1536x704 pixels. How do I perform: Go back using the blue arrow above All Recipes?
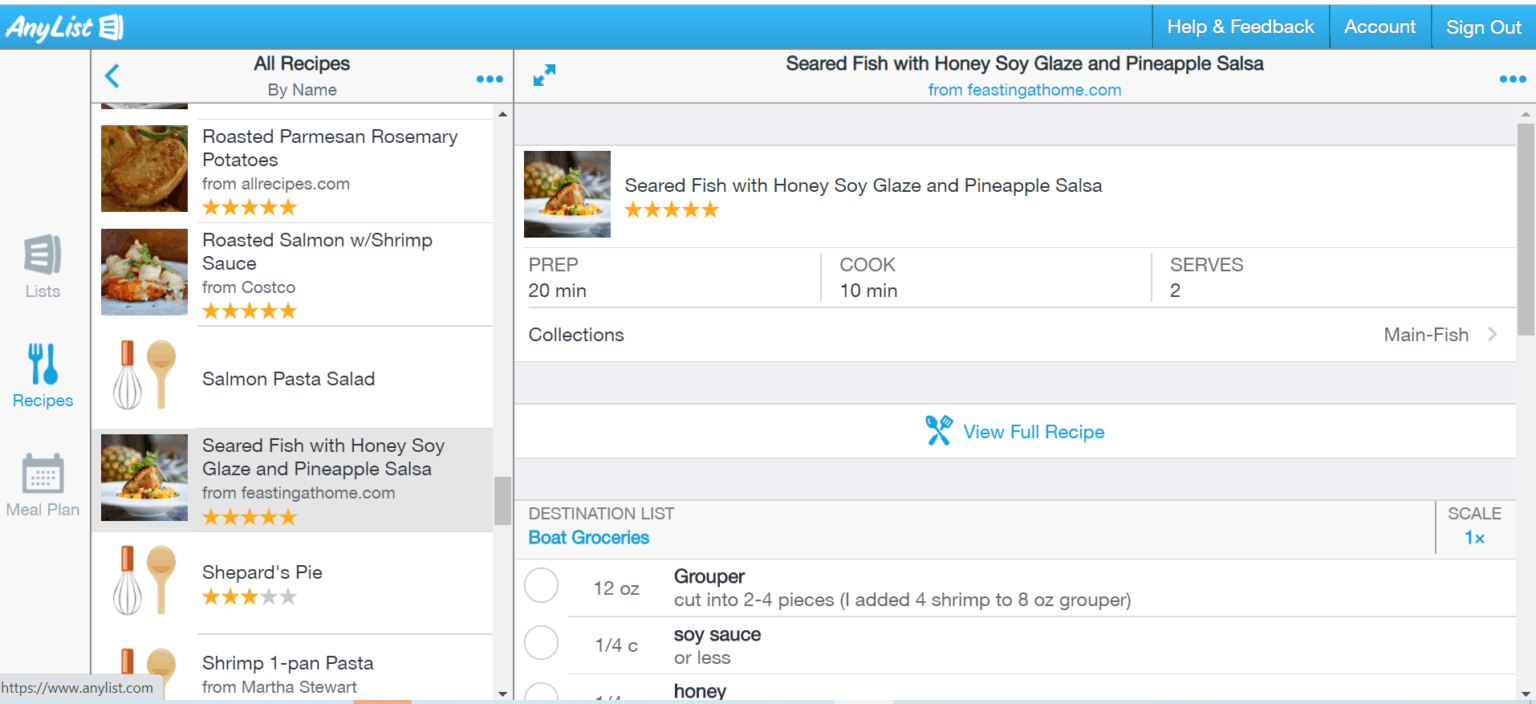coord(112,75)
